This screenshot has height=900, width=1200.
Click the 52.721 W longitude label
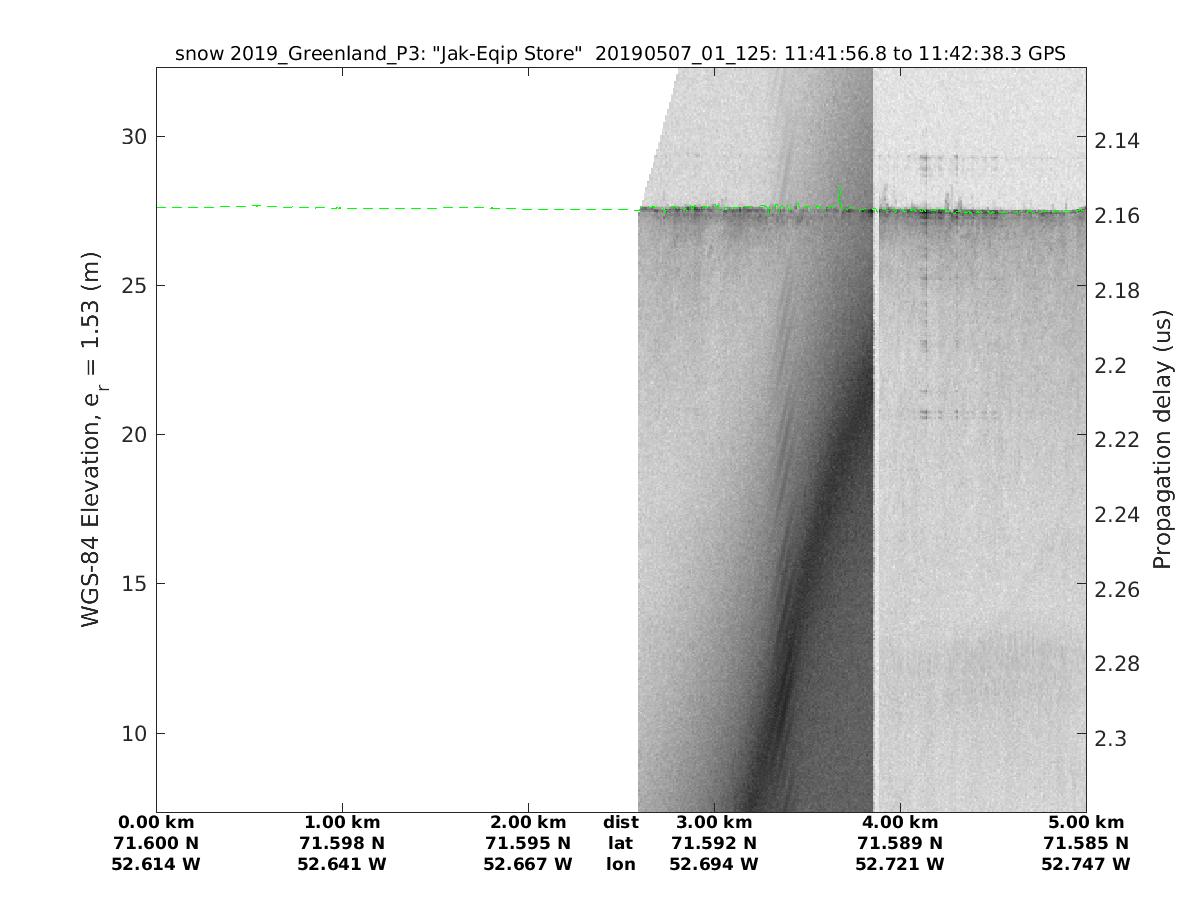899,864
